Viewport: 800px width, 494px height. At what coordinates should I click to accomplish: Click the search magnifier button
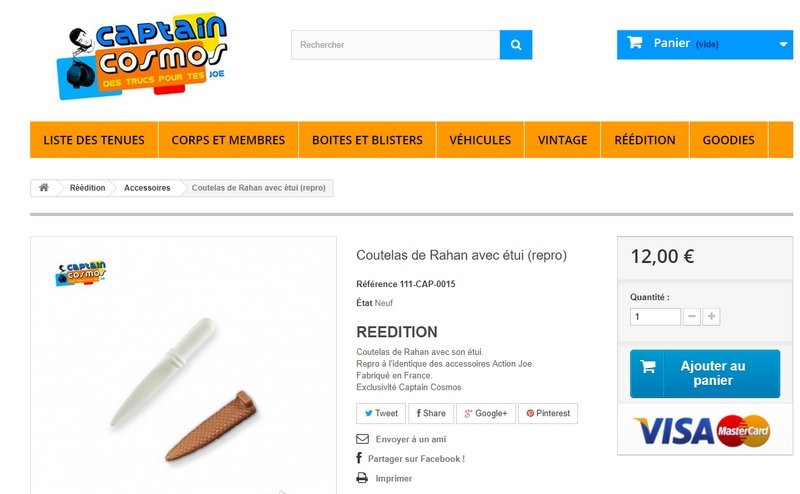point(516,45)
